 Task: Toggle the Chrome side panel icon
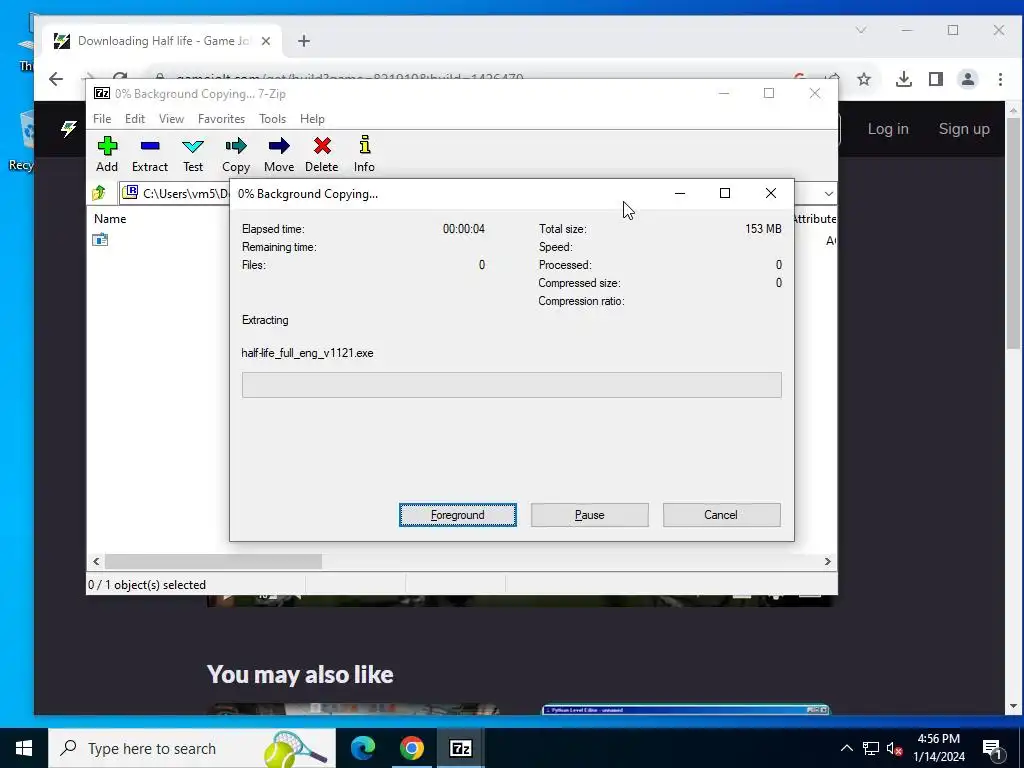point(935,79)
